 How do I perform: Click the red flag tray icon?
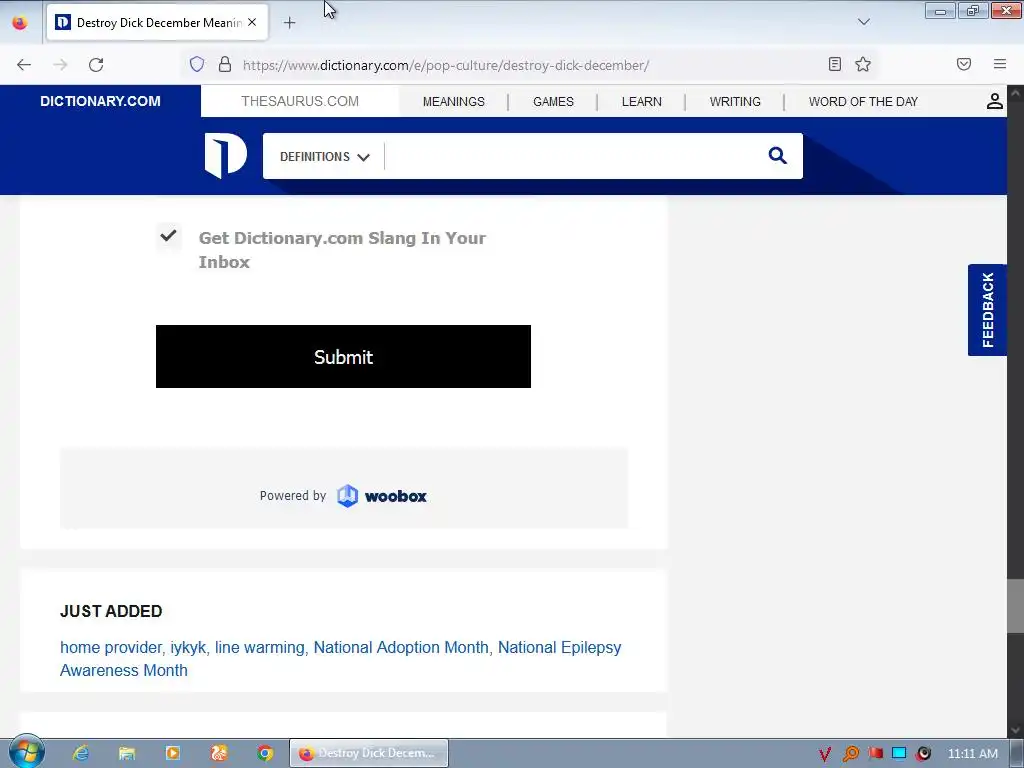click(875, 753)
